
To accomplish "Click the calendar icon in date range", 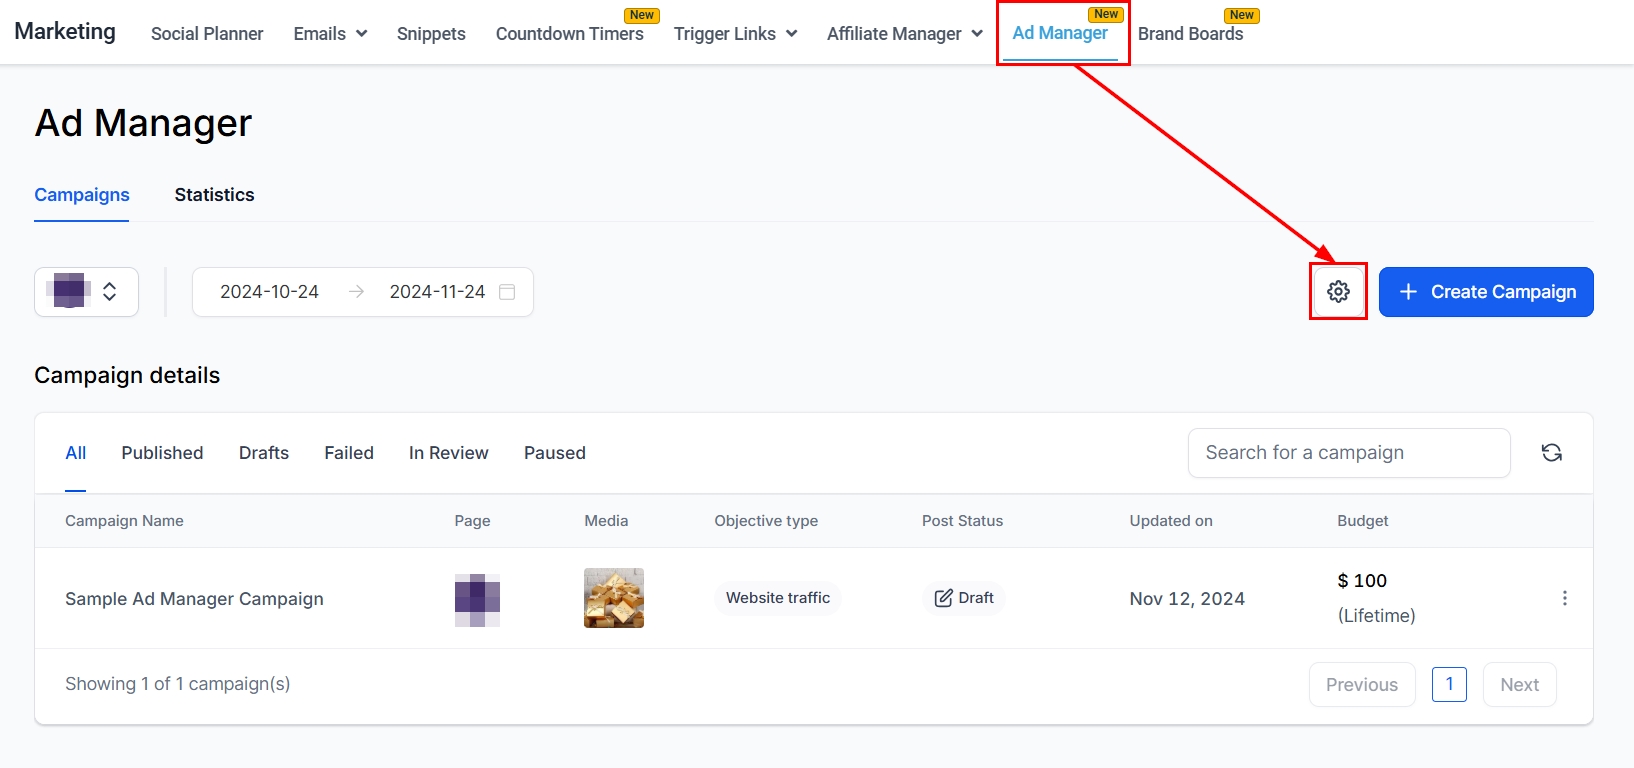I will [x=507, y=292].
